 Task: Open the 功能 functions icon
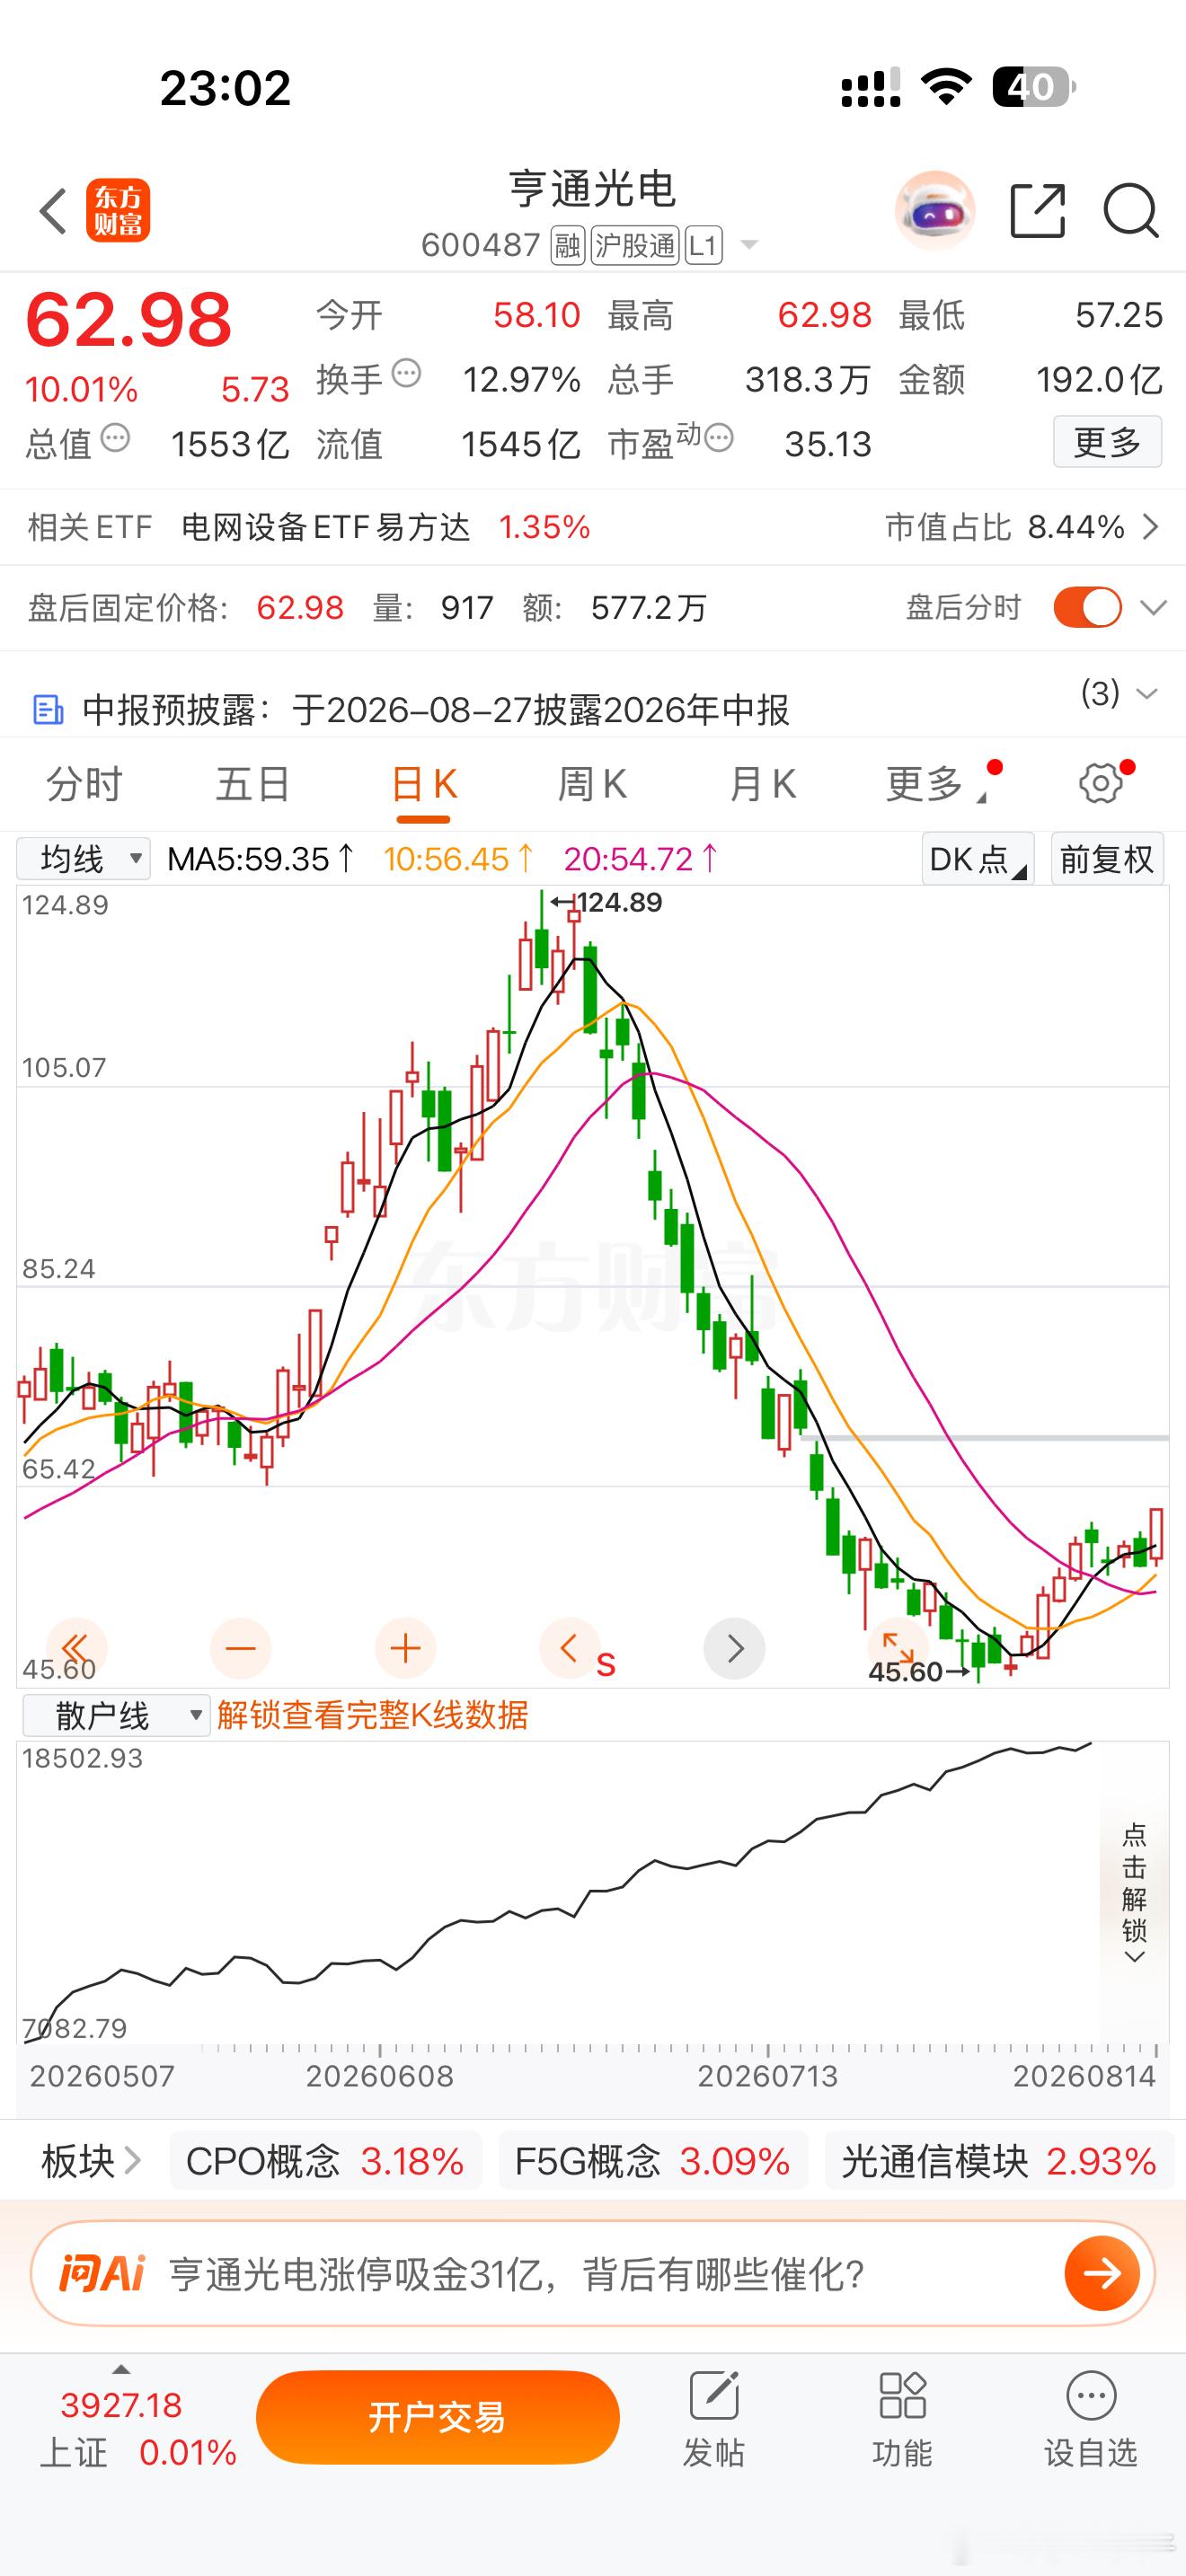[x=902, y=2396]
